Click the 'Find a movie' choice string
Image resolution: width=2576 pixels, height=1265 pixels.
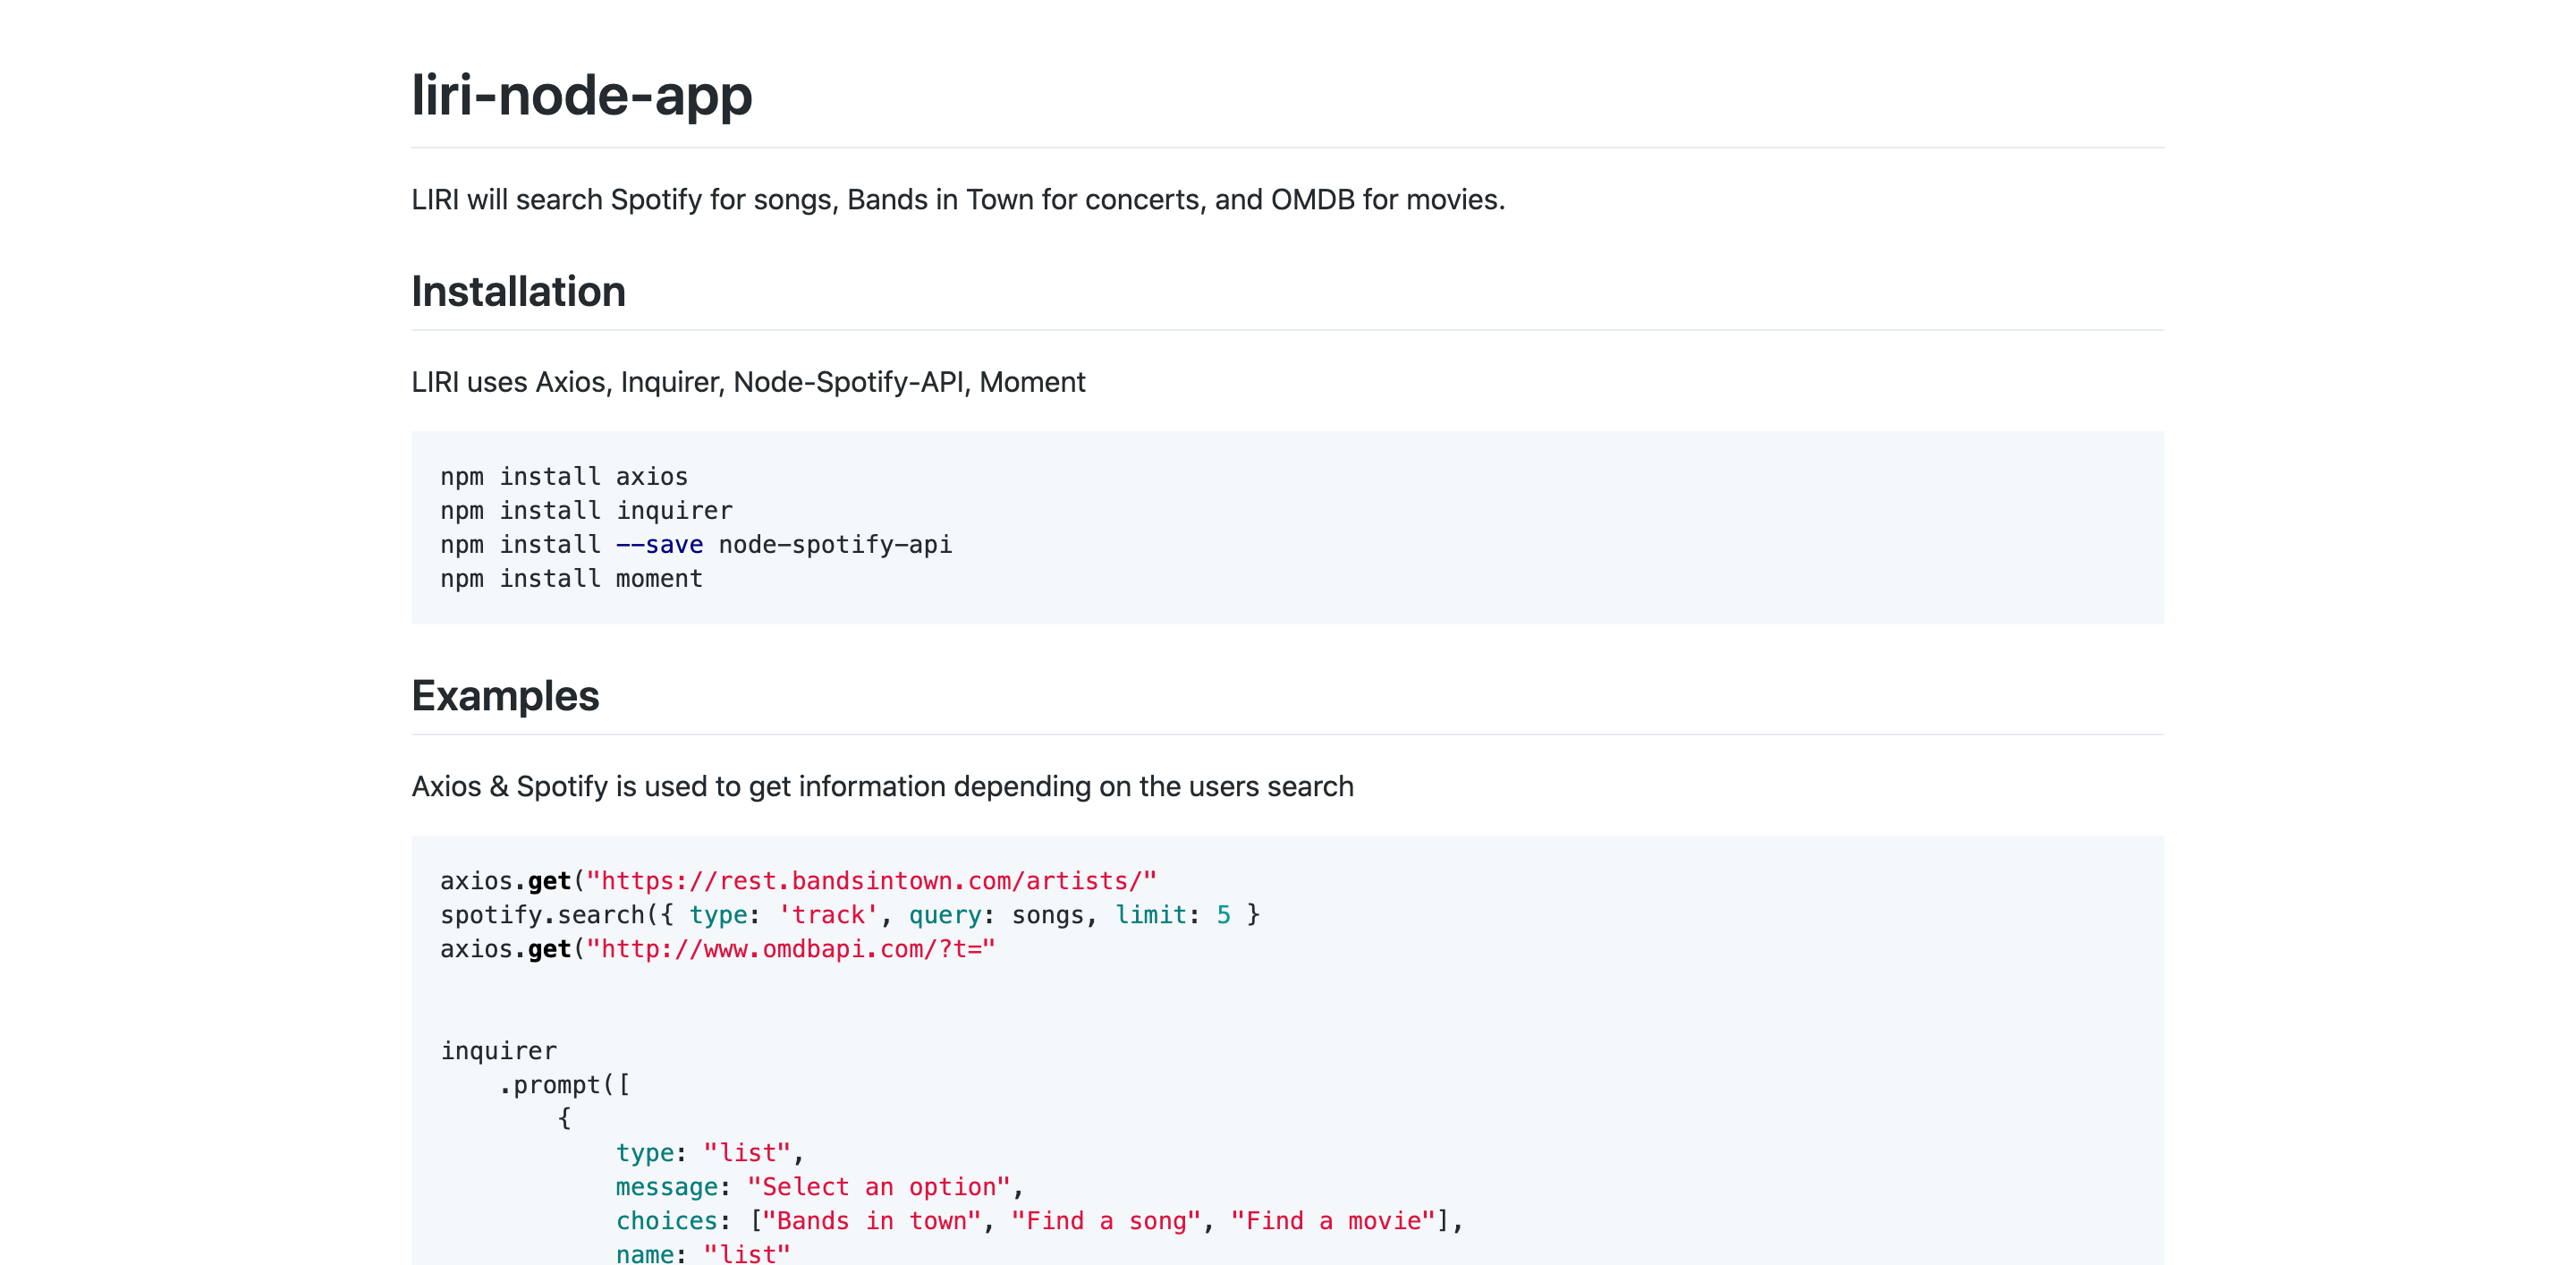1333,1220
